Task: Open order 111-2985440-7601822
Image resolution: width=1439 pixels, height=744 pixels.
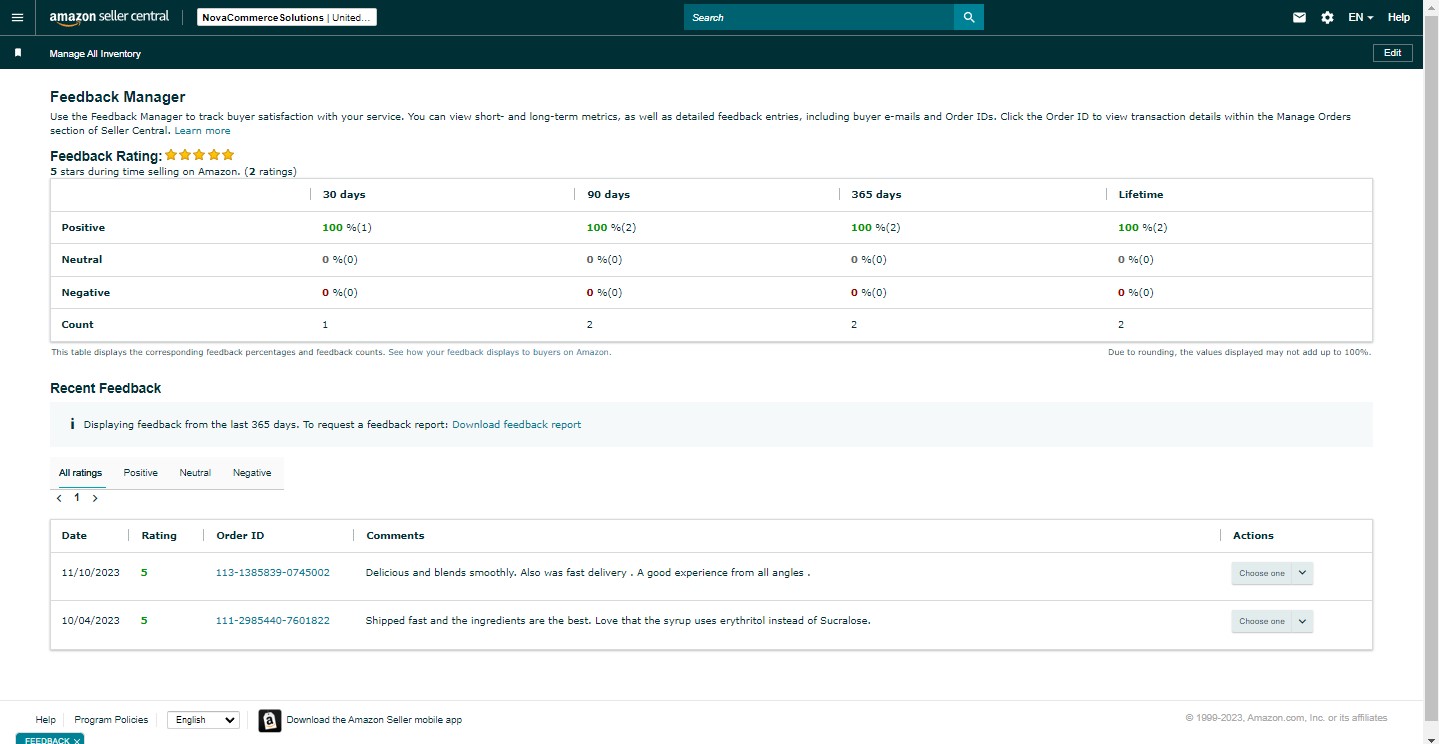Action: (x=273, y=621)
